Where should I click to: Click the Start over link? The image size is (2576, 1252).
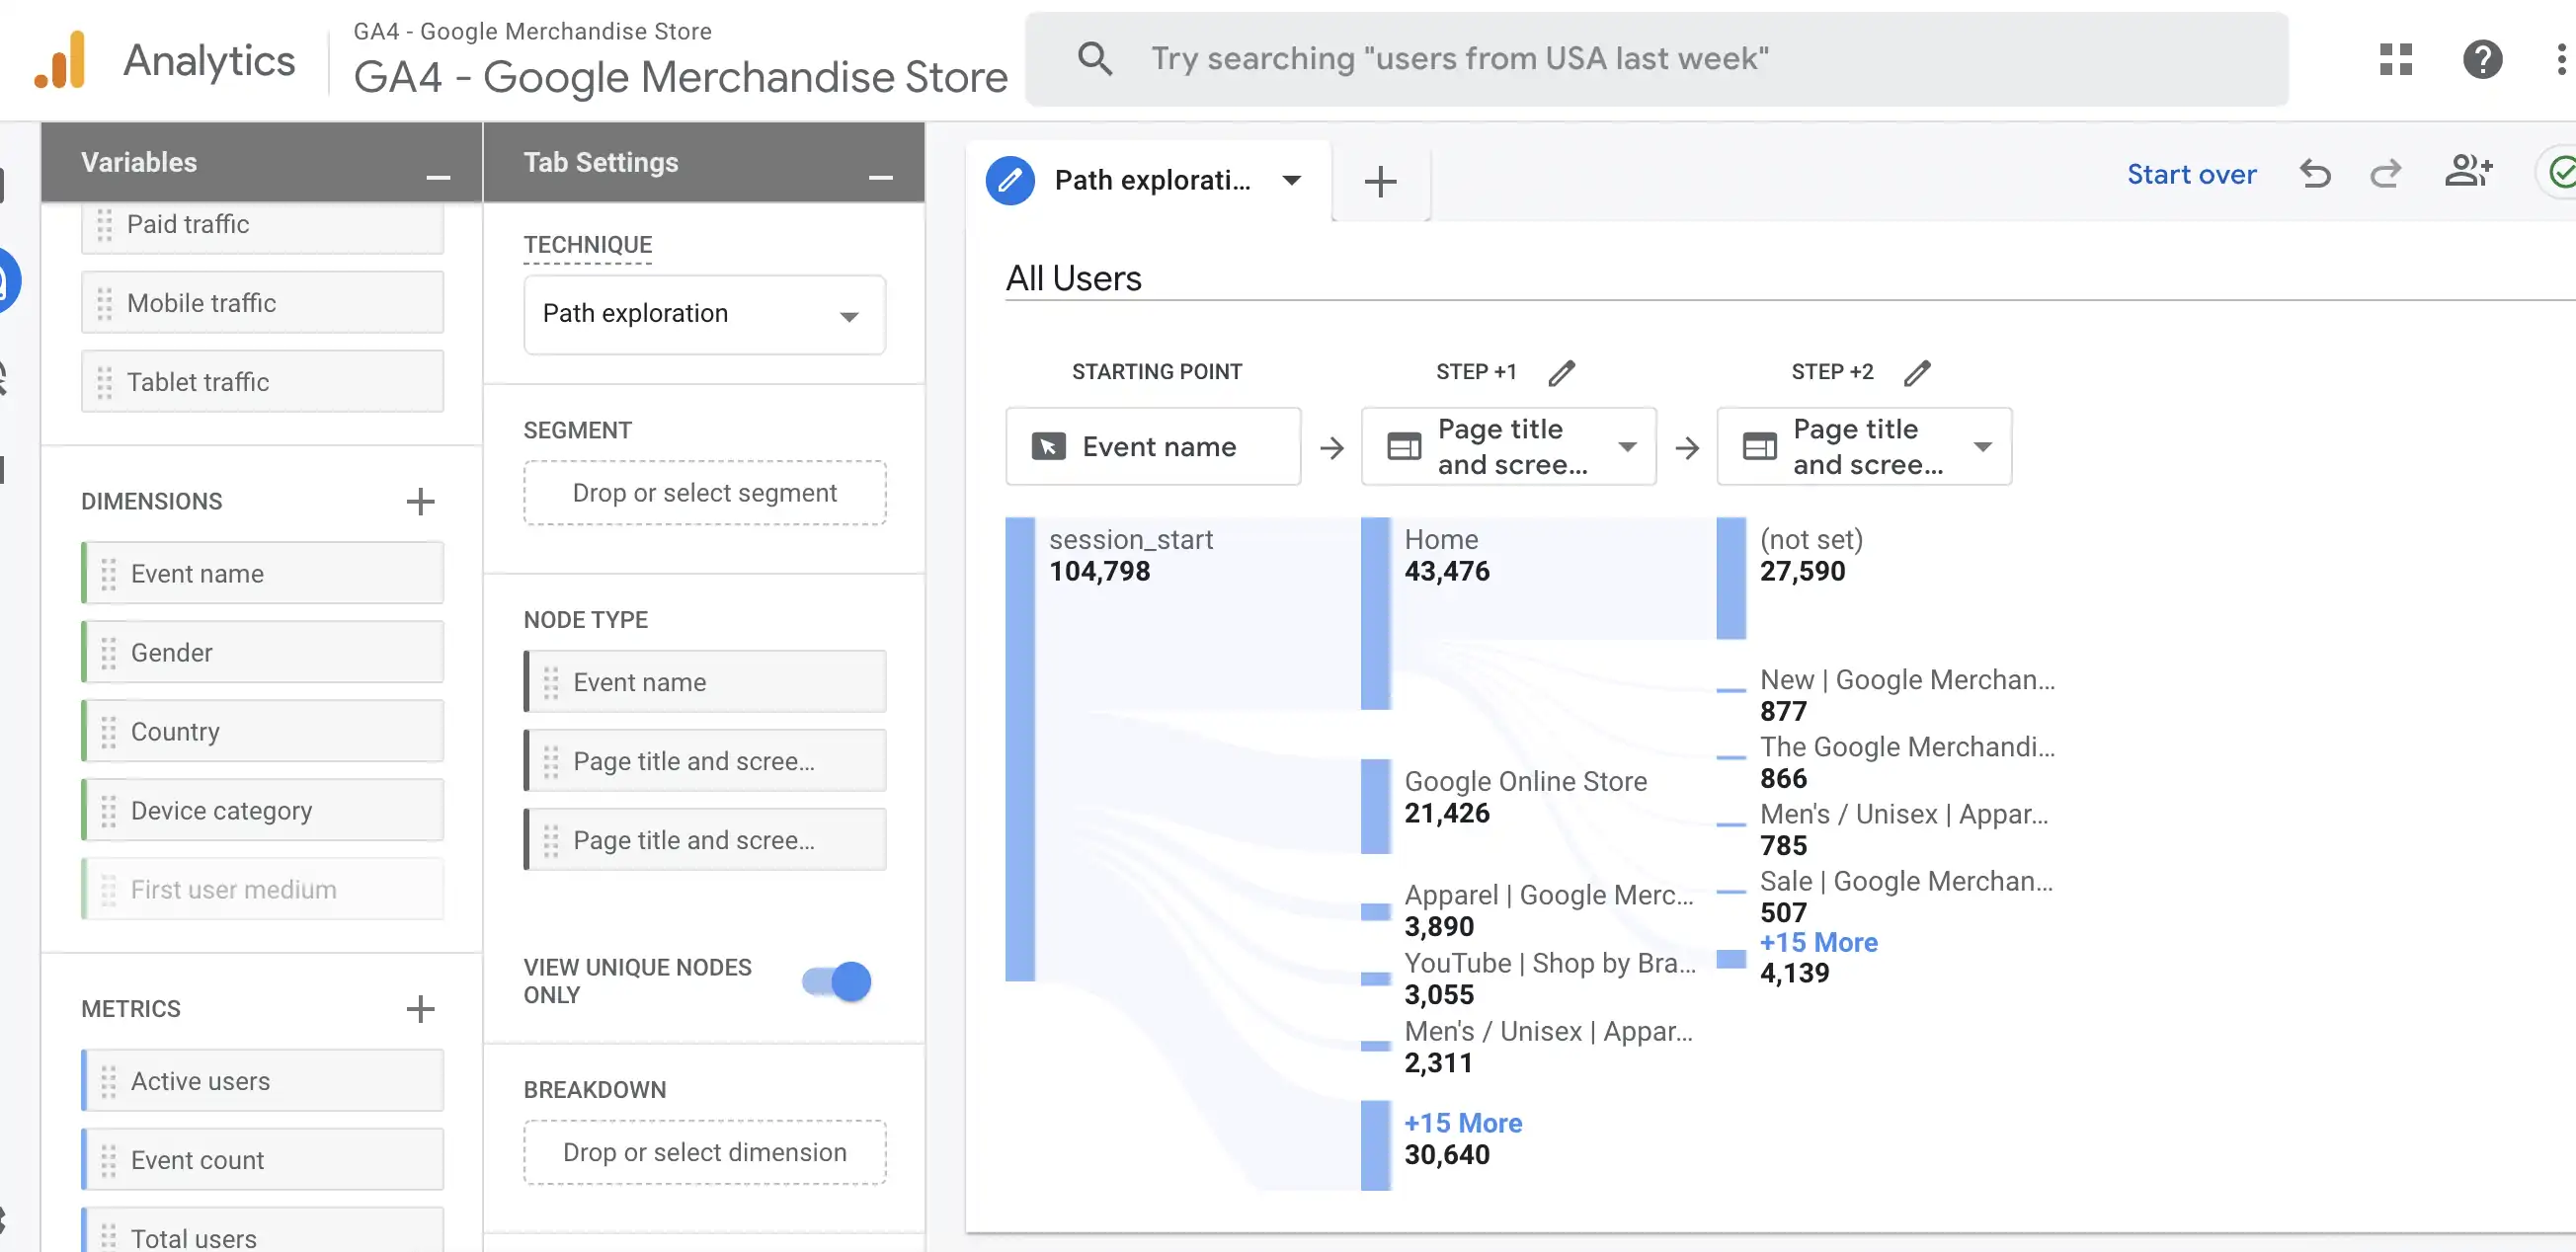2191,174
